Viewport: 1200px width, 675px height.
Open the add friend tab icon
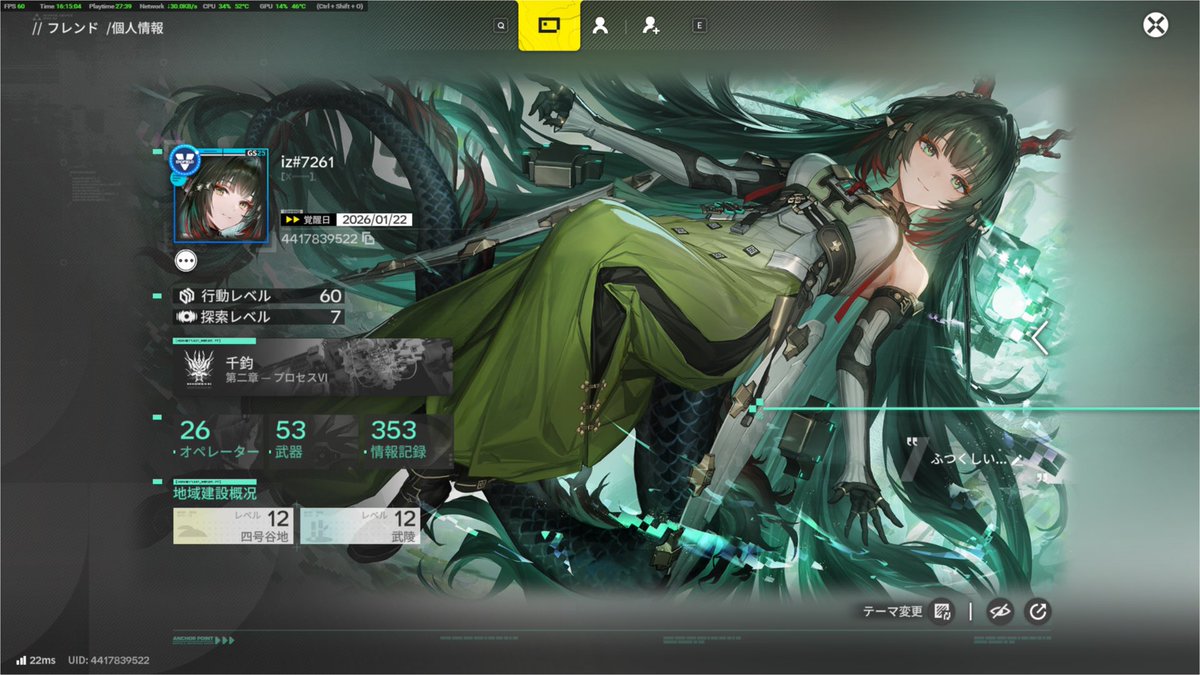(651, 27)
